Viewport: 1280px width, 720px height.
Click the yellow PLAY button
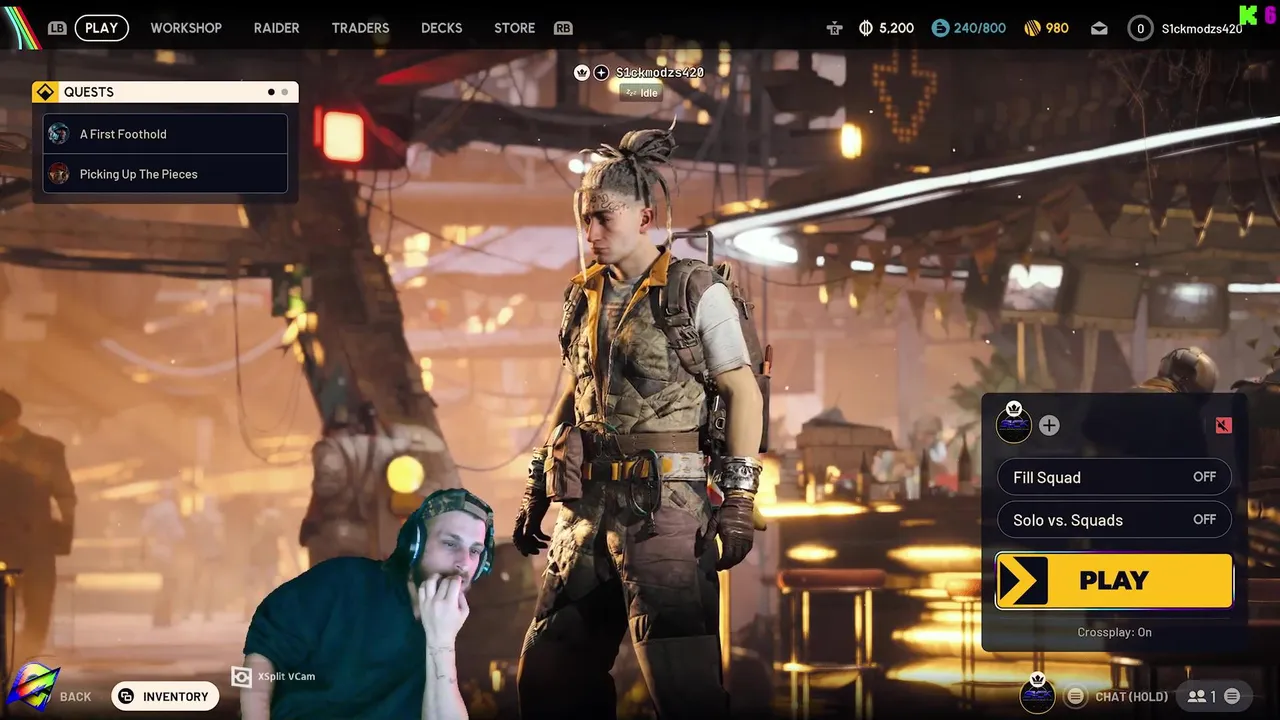(x=1114, y=580)
